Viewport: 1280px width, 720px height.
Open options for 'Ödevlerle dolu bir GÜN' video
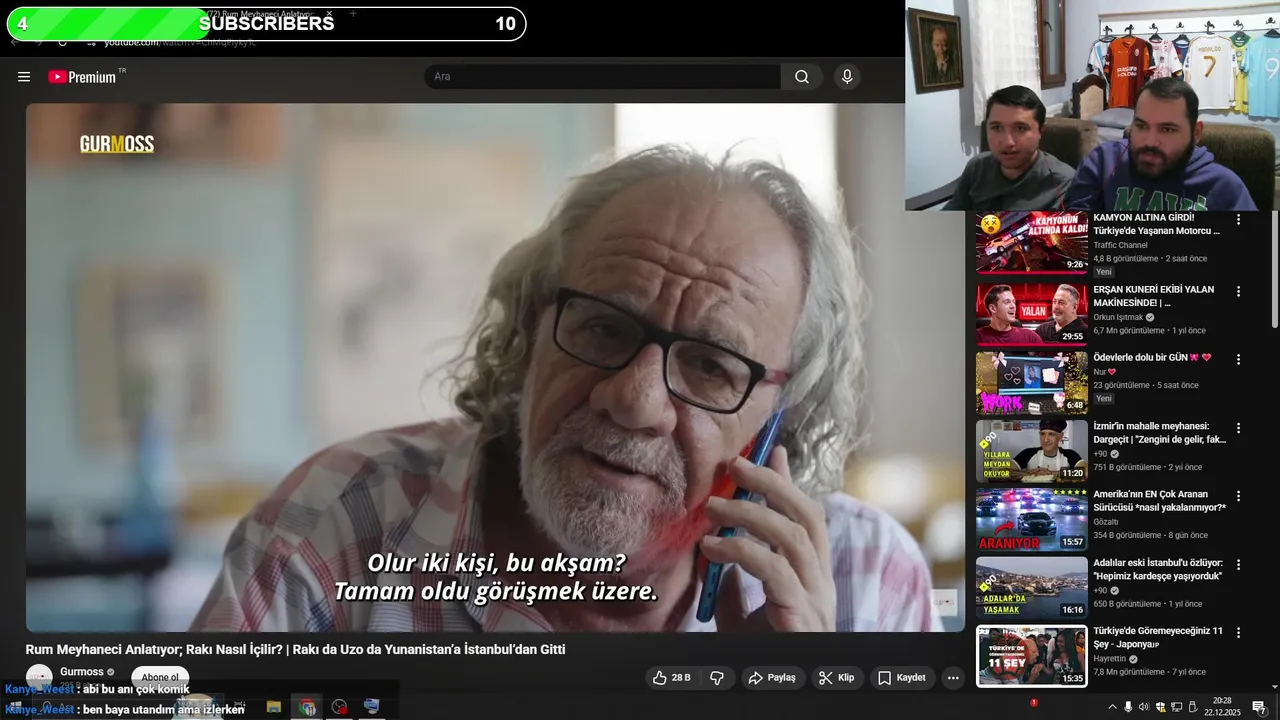[x=1238, y=360]
